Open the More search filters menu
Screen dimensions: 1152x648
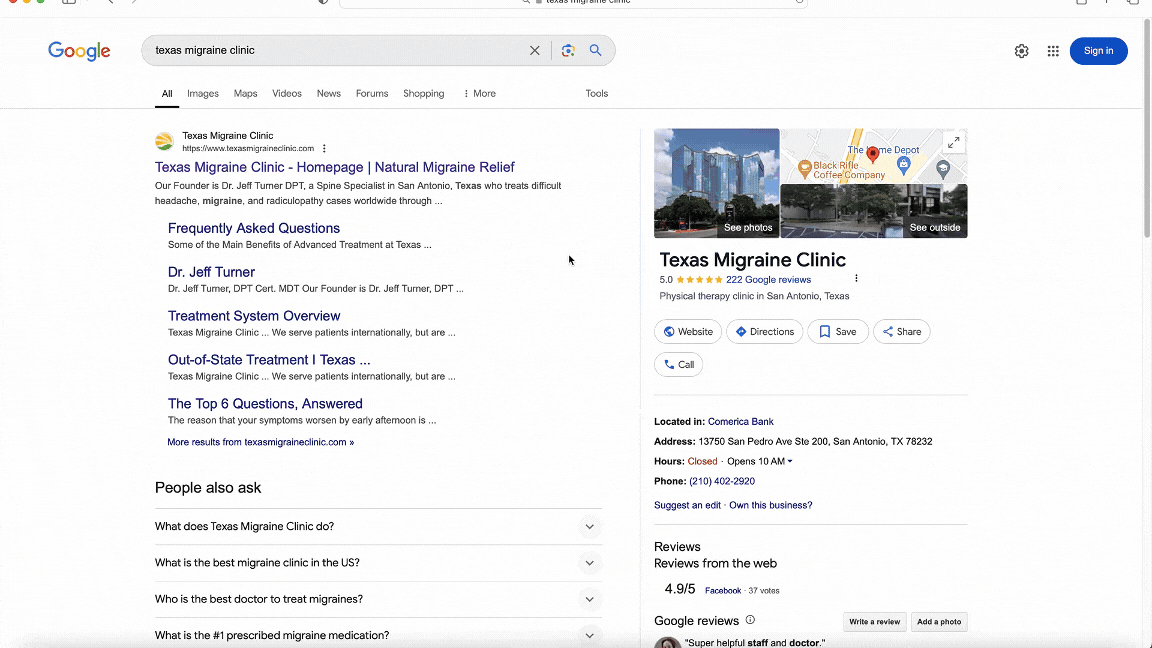(x=479, y=93)
